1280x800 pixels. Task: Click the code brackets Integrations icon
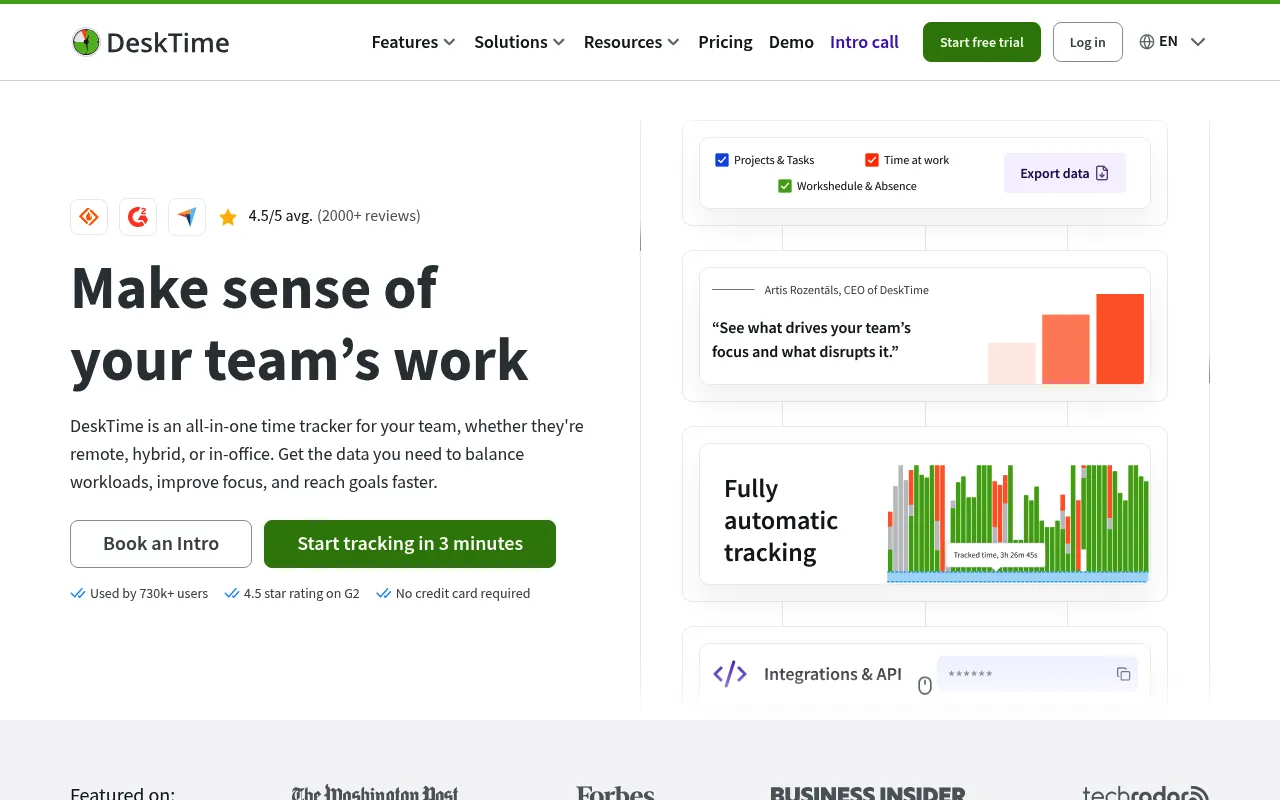pyautogui.click(x=730, y=674)
